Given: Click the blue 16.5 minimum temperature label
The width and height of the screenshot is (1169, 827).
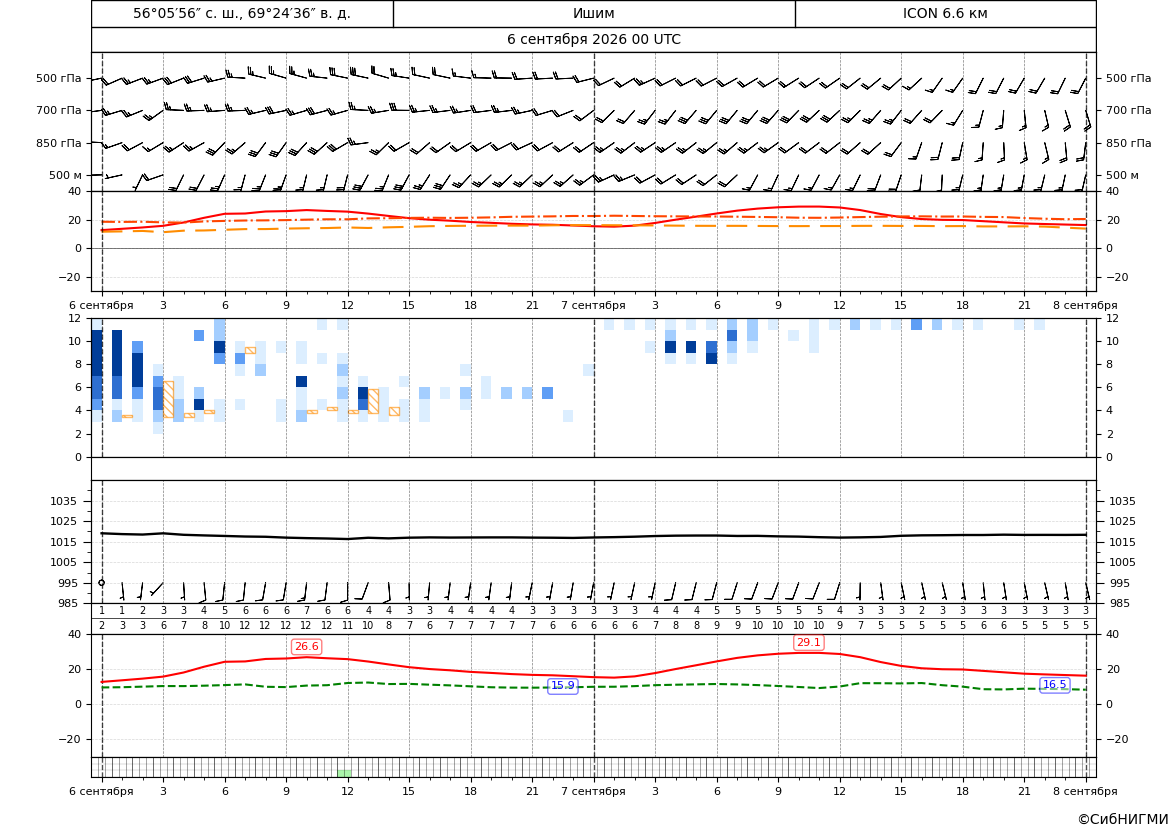Looking at the screenshot, I should click(x=1055, y=685).
